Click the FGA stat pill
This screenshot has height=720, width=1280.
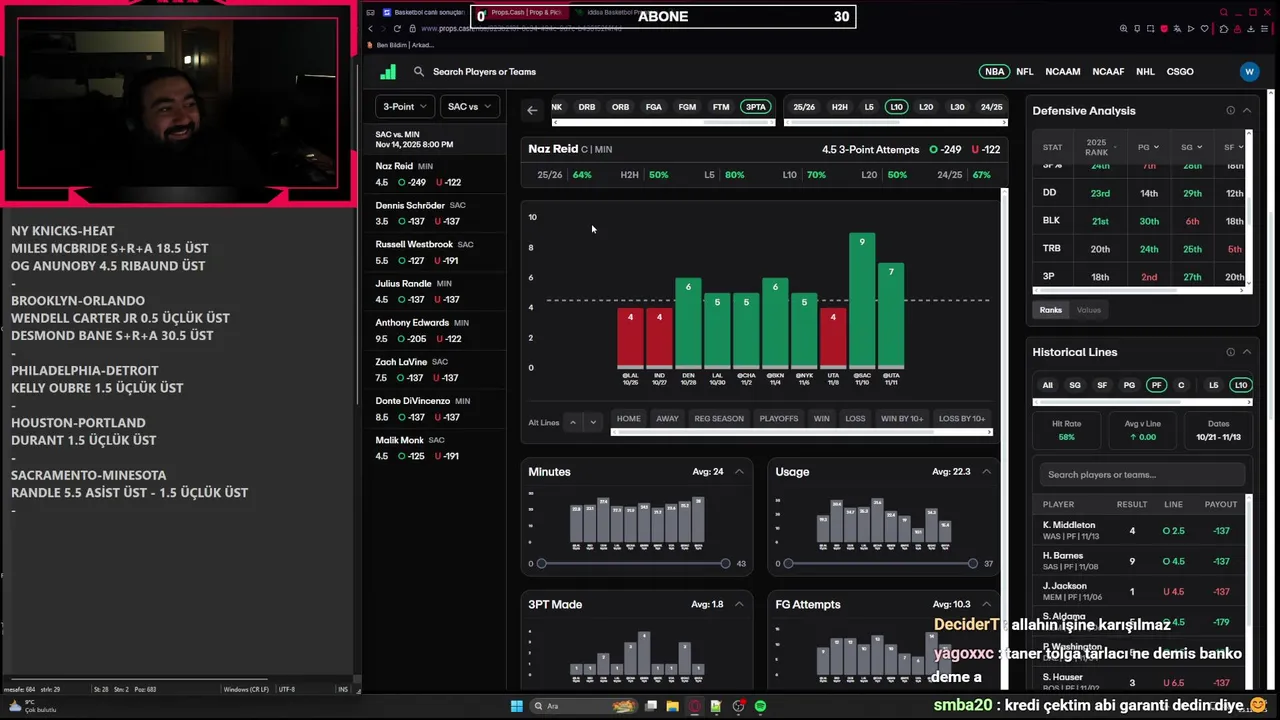653,107
